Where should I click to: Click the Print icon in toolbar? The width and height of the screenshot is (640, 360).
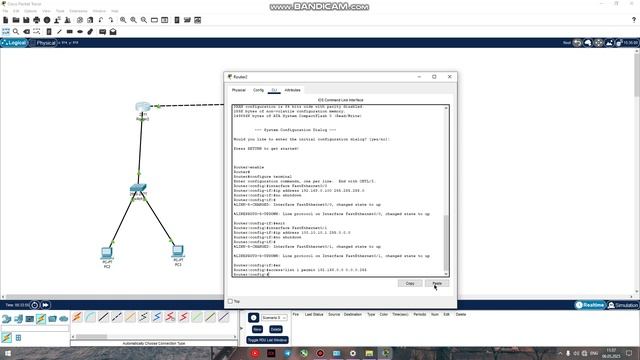coord(37,20)
